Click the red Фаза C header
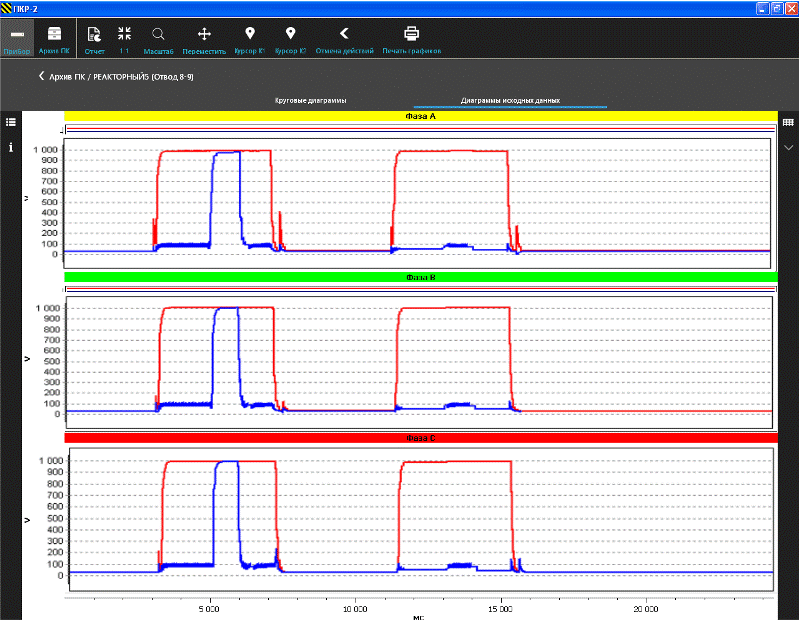The height and width of the screenshot is (620, 800). (420, 438)
